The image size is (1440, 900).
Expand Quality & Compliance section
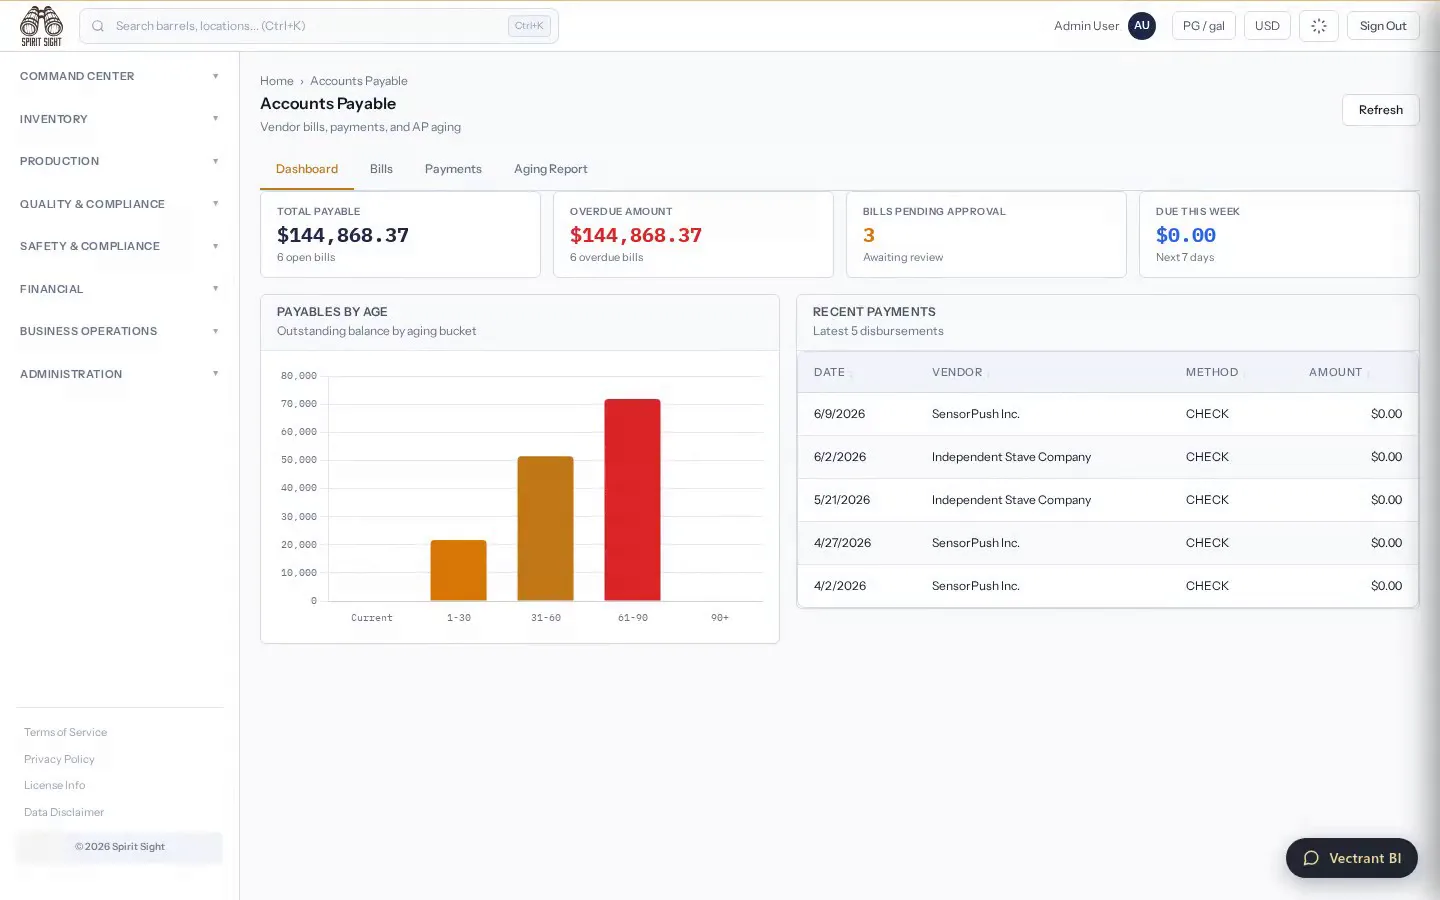[x=119, y=204]
